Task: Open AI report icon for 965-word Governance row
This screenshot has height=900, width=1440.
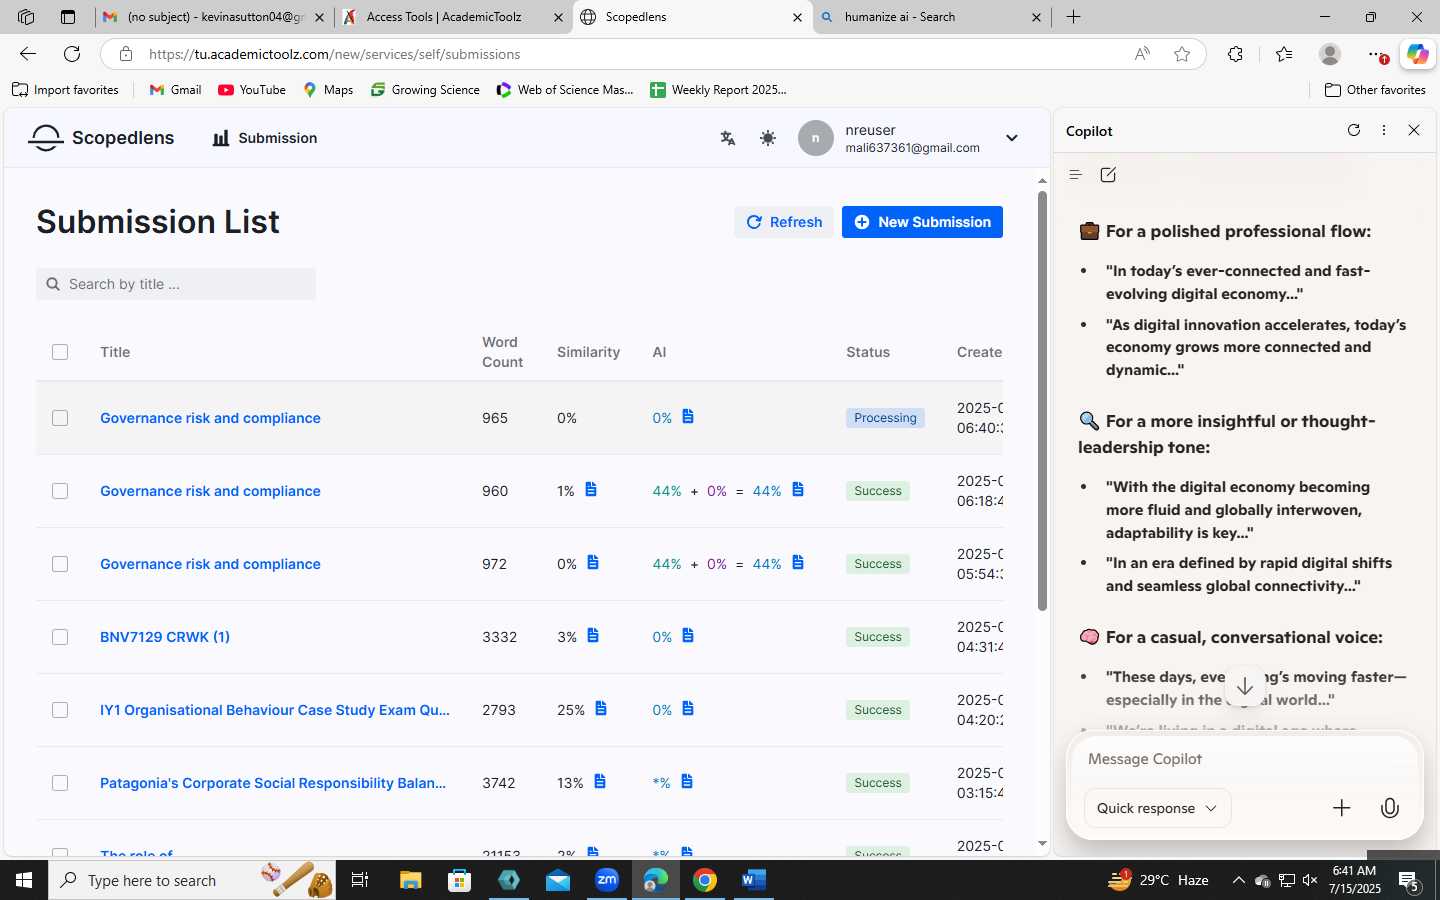Action: (x=688, y=416)
